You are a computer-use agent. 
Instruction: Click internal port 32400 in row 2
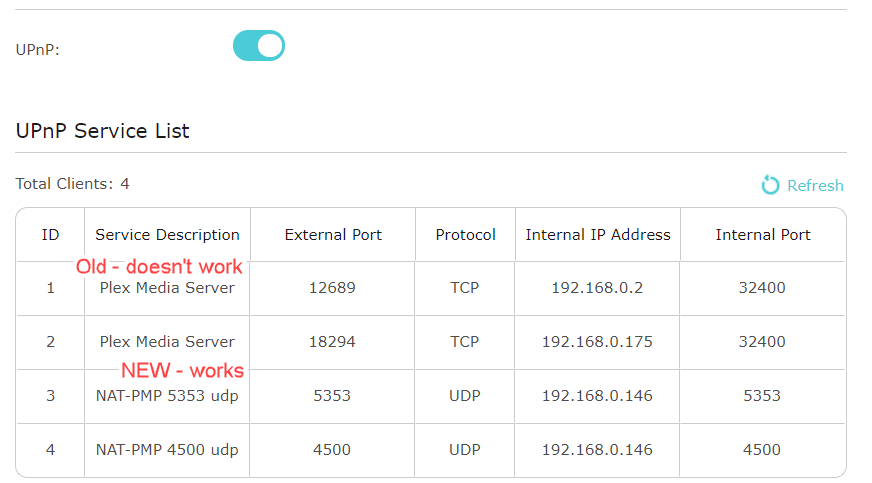[x=762, y=342]
